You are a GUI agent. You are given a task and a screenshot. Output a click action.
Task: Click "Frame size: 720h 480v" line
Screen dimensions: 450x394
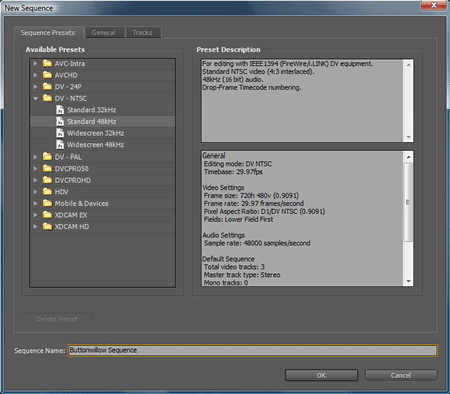(252, 195)
